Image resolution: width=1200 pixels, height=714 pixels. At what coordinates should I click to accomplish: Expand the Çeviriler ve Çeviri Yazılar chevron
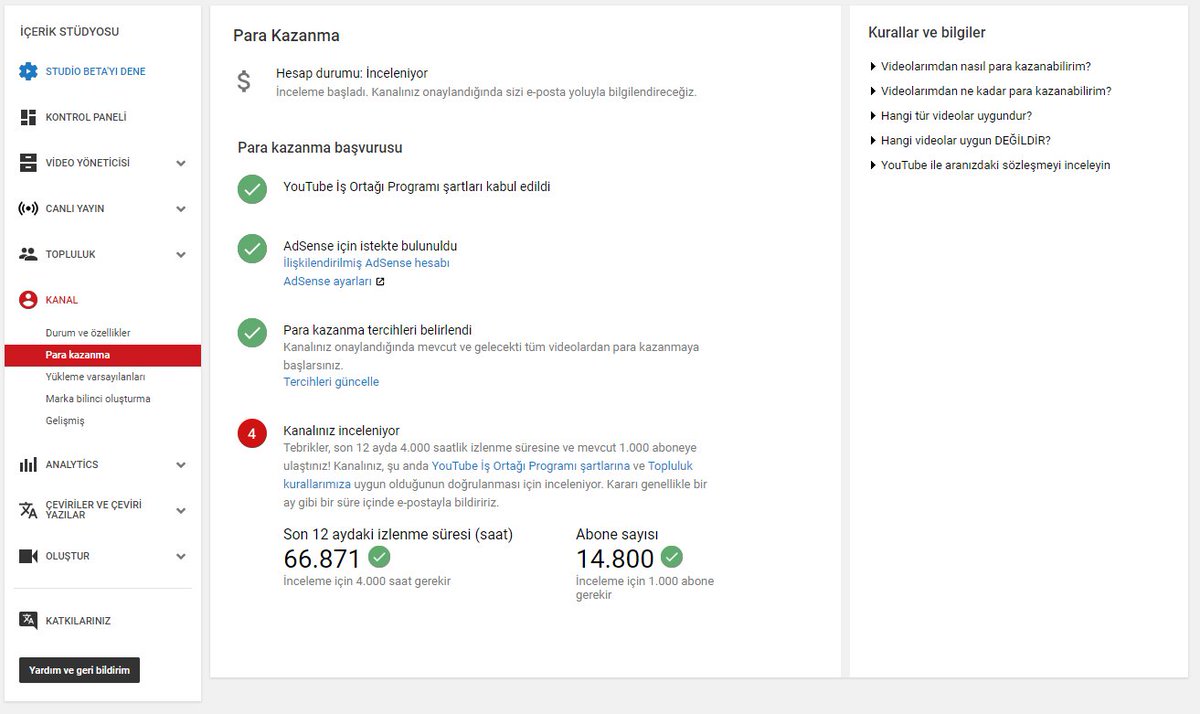(x=181, y=510)
